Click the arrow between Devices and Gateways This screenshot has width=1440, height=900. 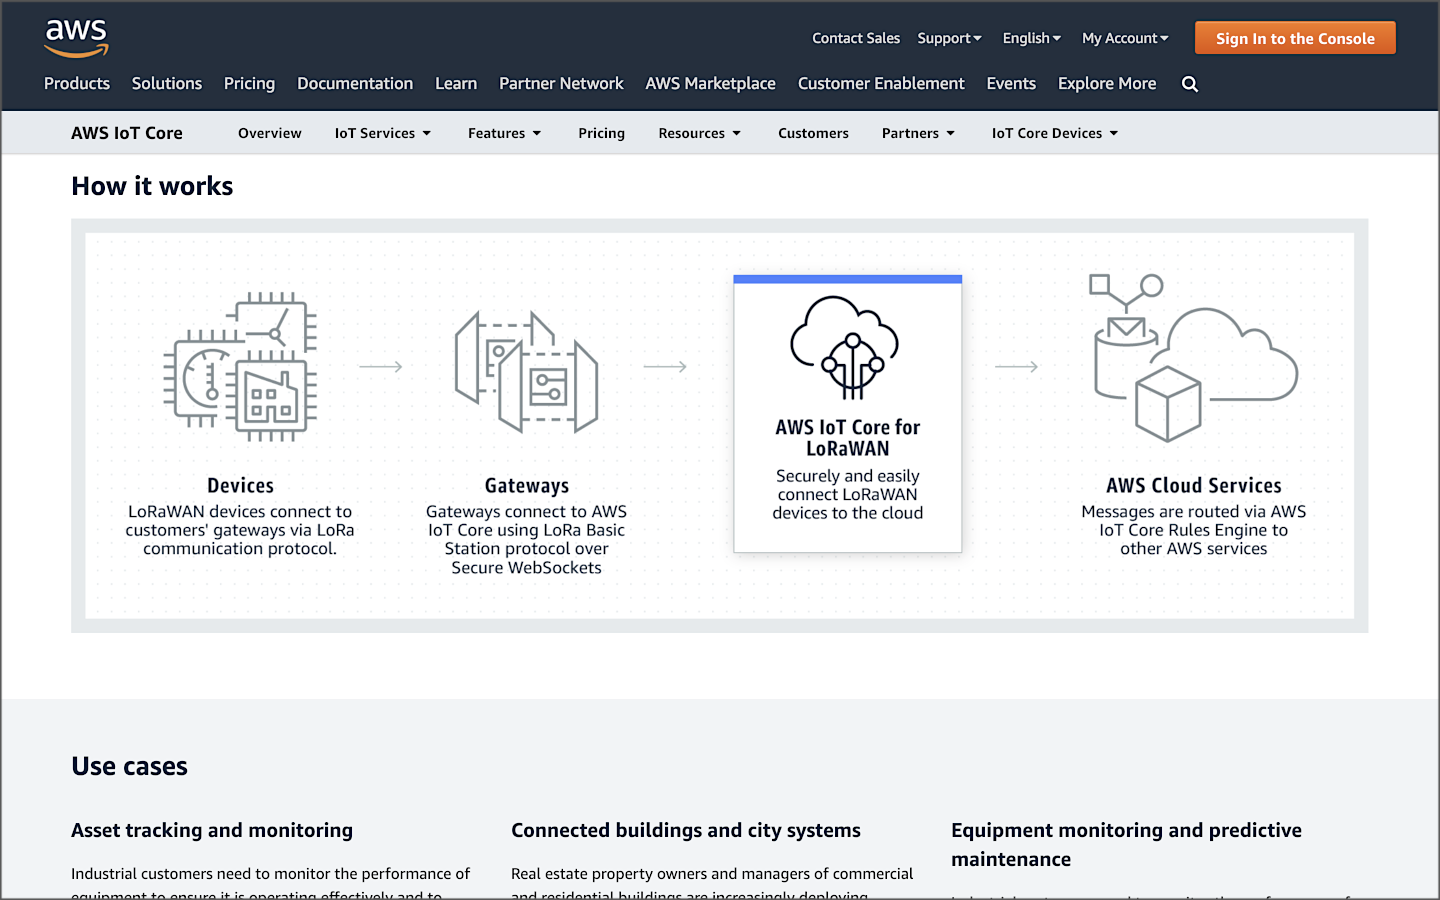point(381,367)
